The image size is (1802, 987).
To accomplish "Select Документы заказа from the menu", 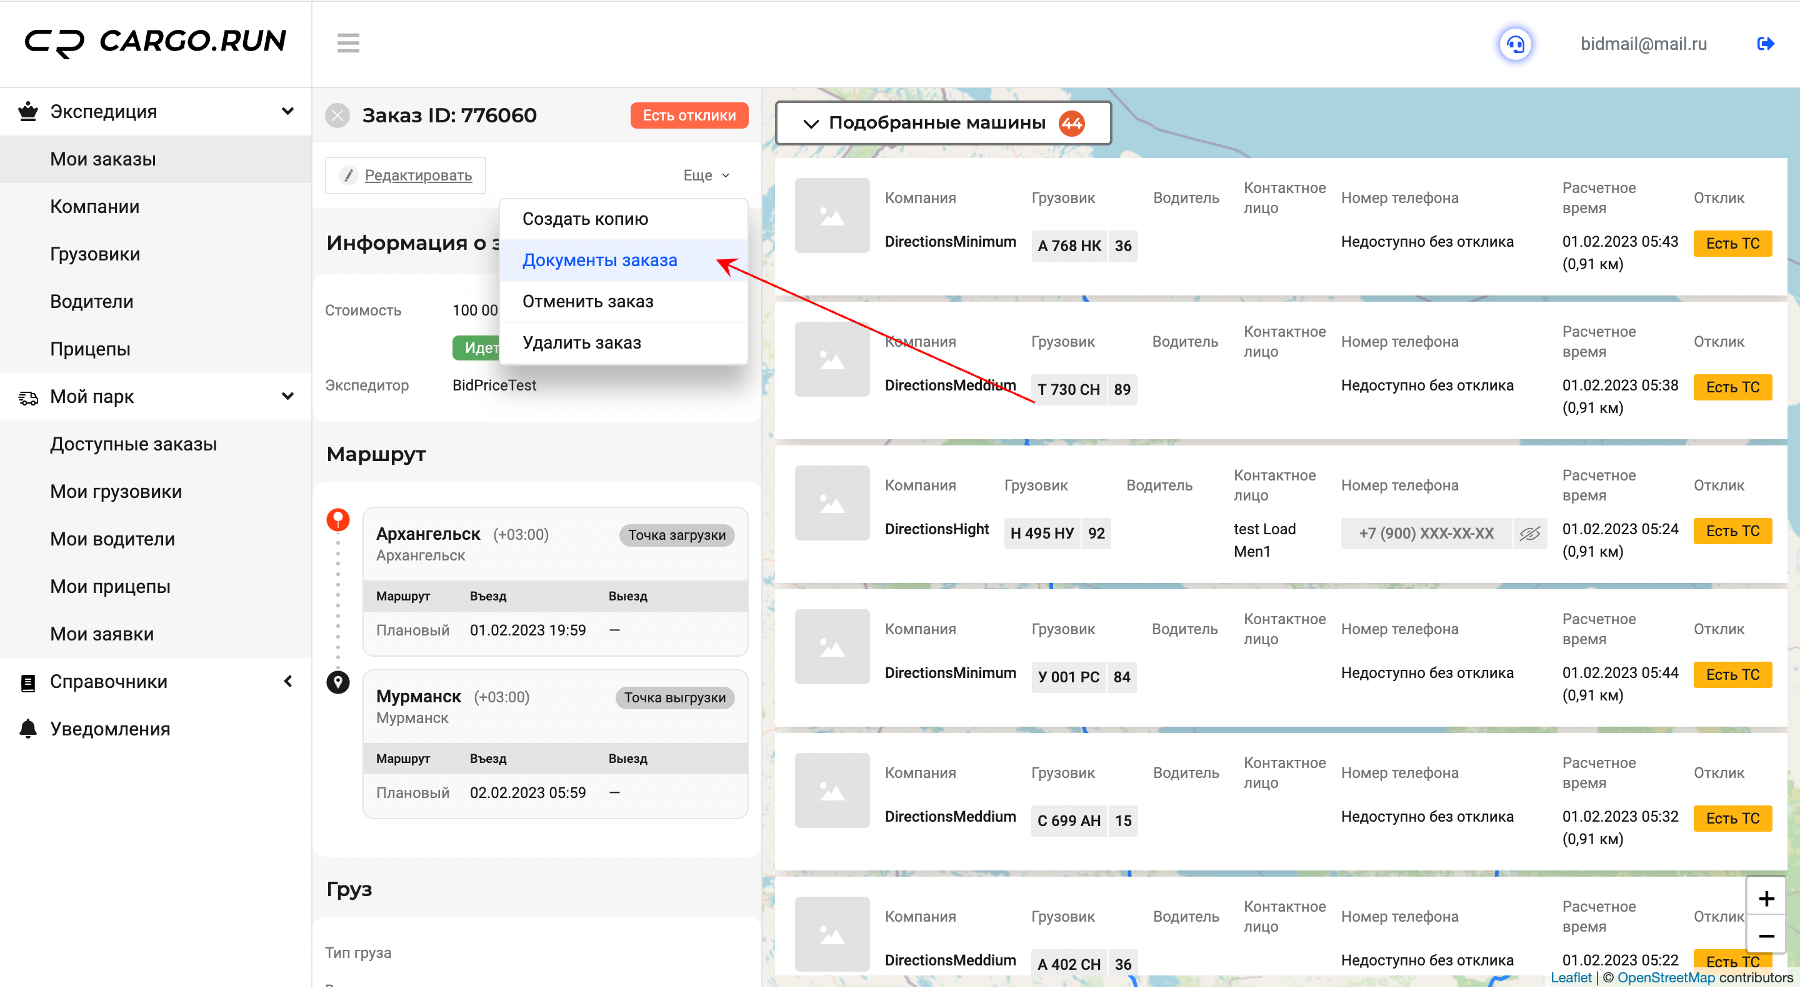I will [599, 260].
